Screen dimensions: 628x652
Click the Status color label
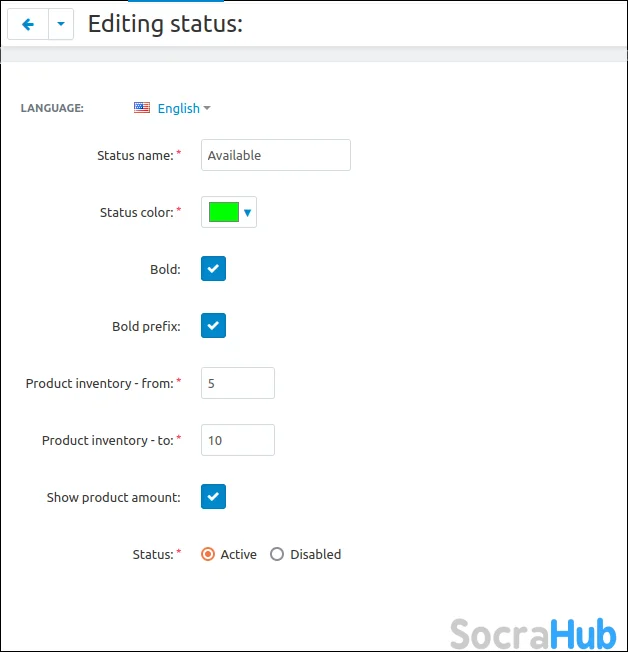point(137,212)
